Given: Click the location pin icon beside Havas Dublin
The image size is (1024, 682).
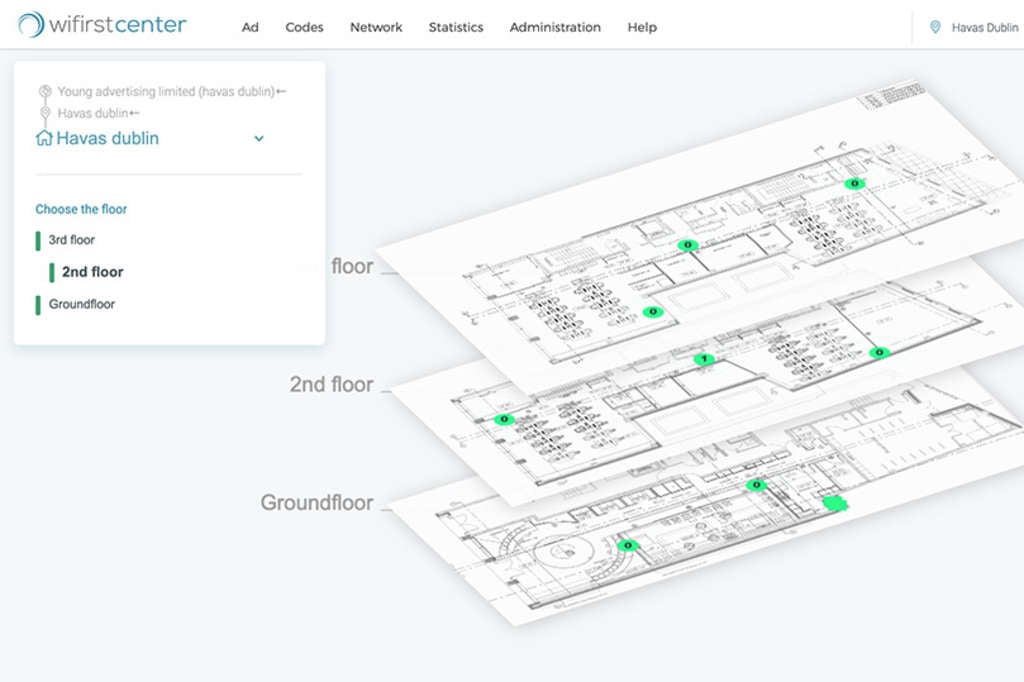Looking at the screenshot, I should (x=935, y=28).
